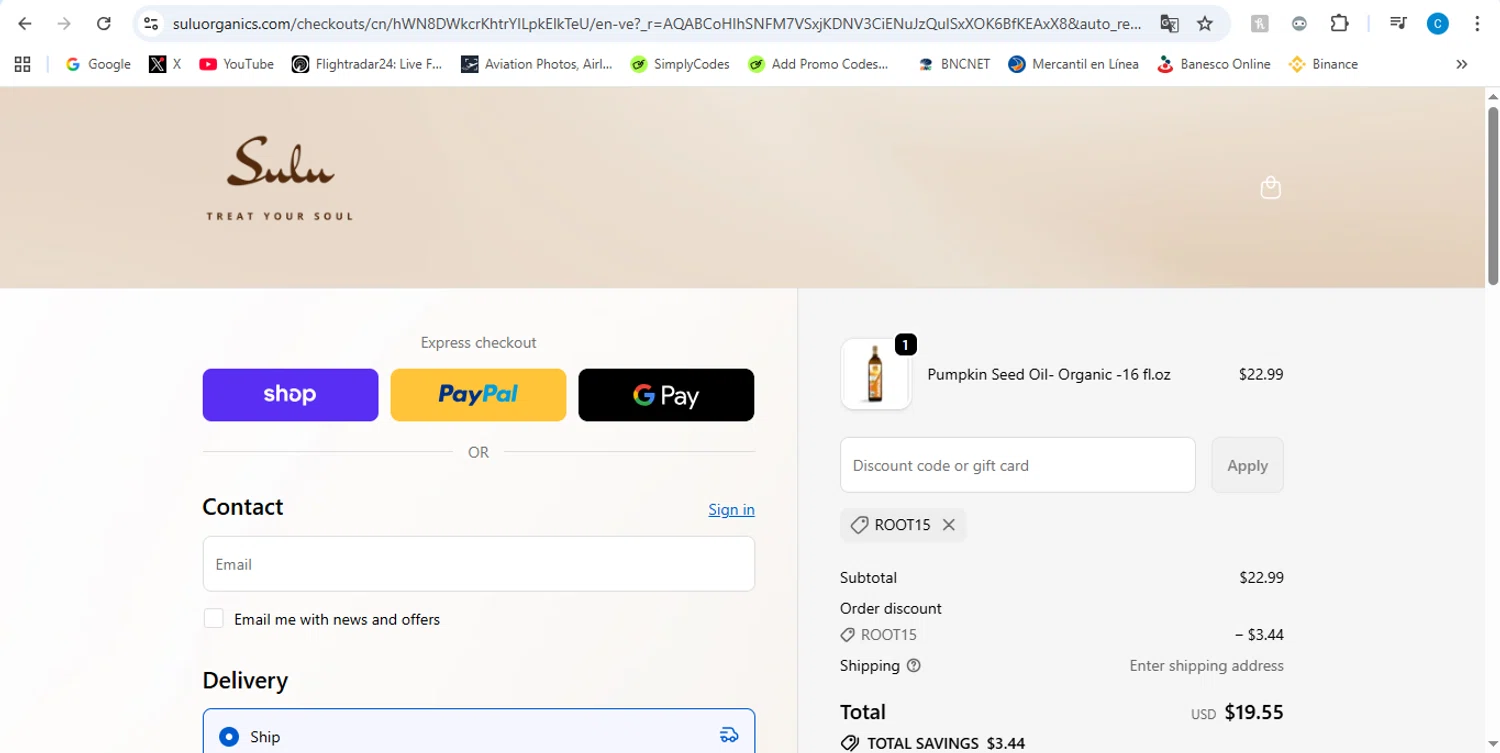Image resolution: width=1500 pixels, height=753 pixels.
Task: Open the Binance bookmark
Action: tap(1324, 64)
